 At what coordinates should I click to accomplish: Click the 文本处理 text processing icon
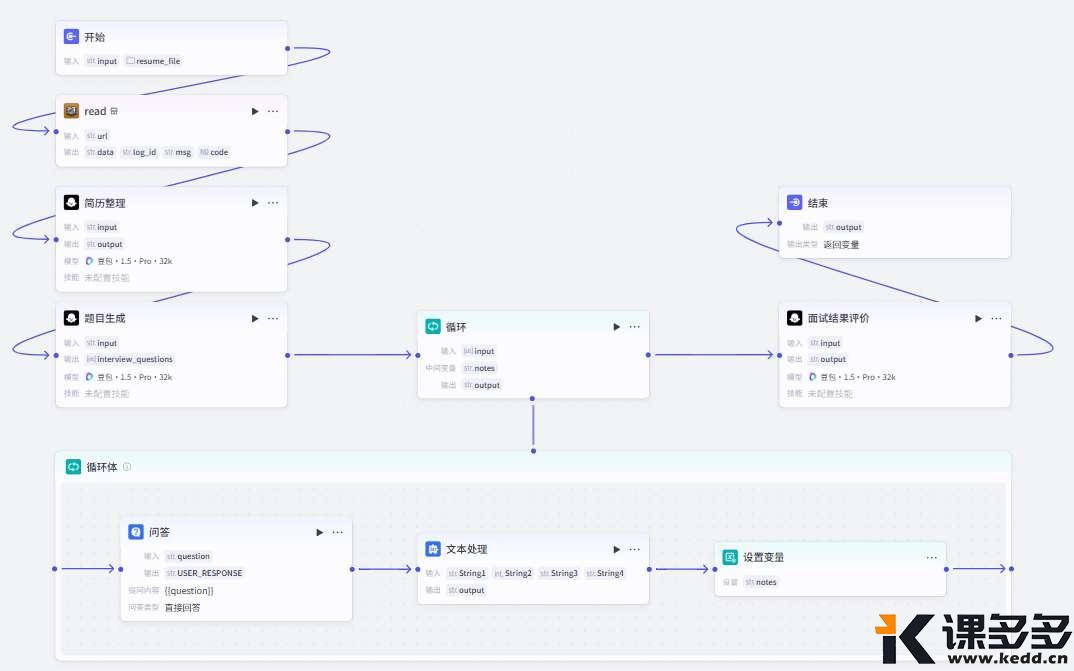tap(433, 549)
